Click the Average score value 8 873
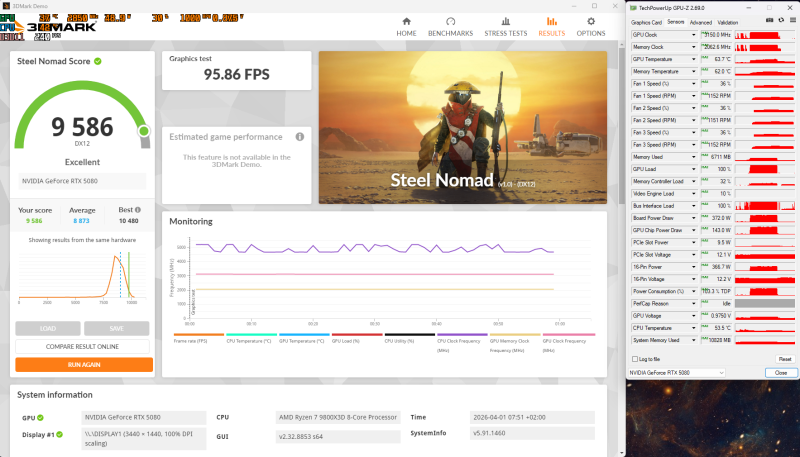800x457 pixels. click(81, 221)
